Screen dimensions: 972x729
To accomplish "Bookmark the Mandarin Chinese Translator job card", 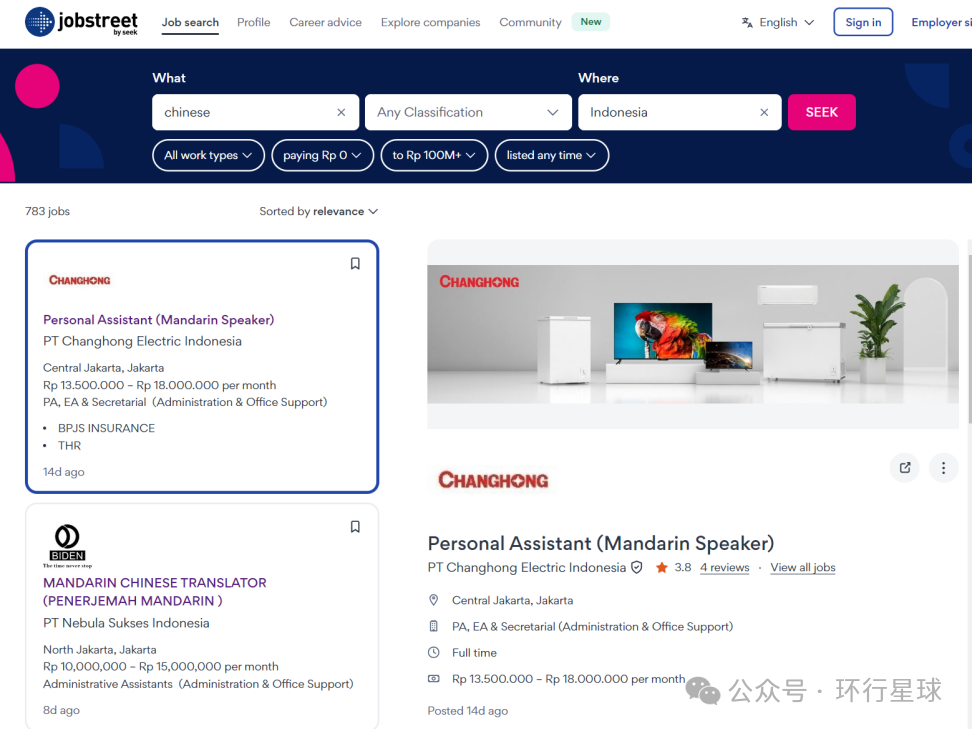I will click(x=355, y=527).
